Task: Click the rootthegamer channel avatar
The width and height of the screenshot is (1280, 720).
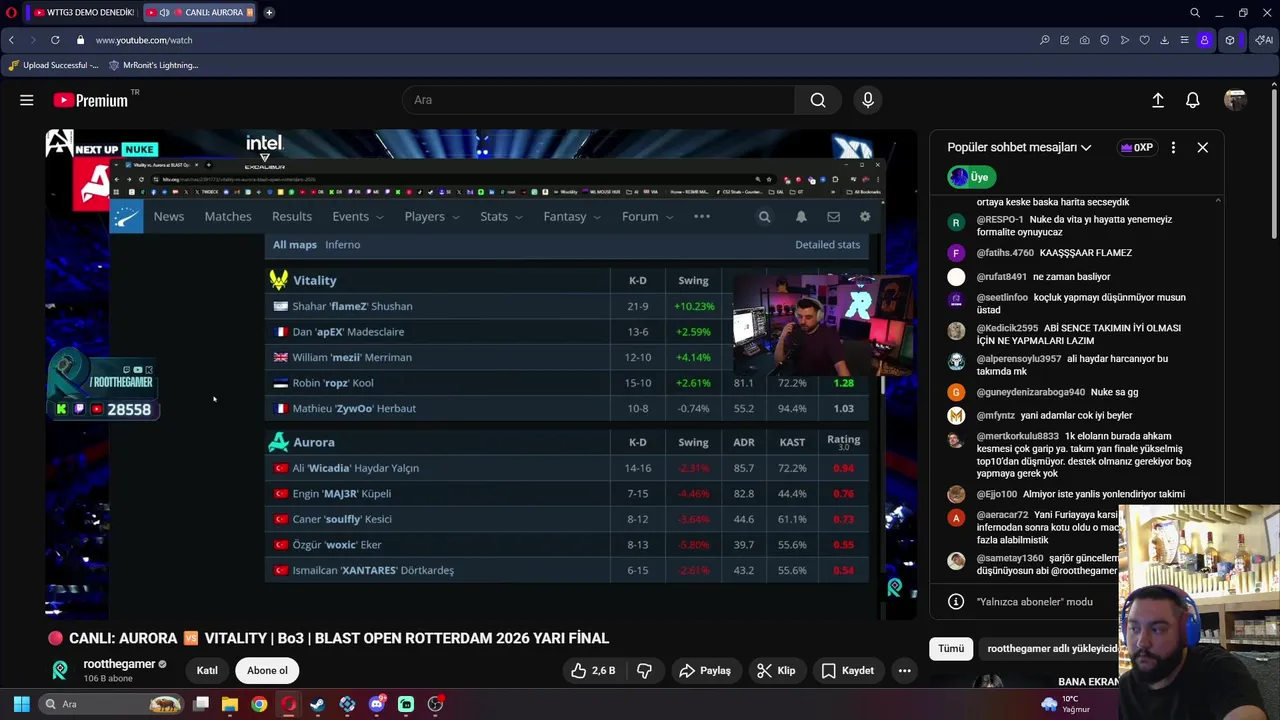Action: [x=61, y=670]
